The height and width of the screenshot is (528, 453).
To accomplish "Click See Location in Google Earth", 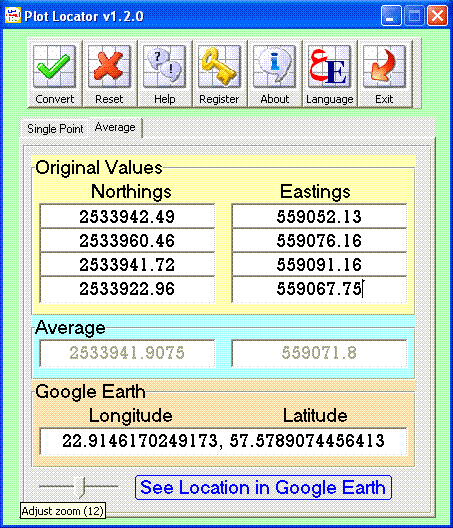I will click(263, 487).
